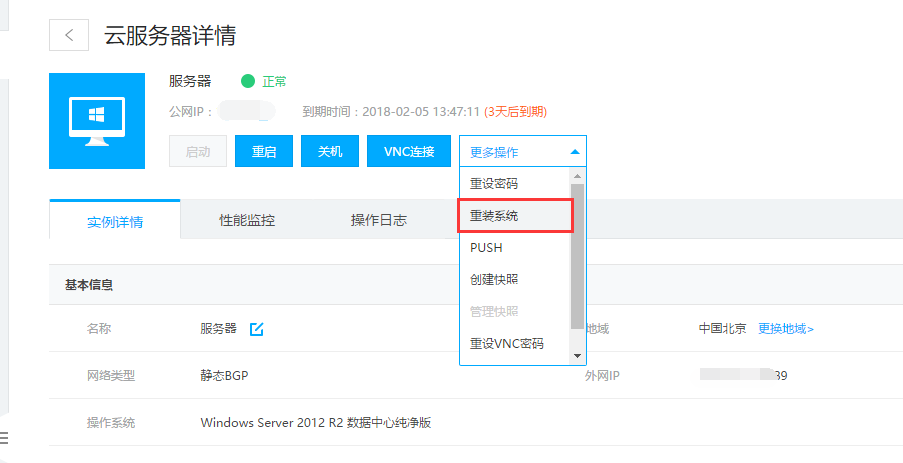The image size is (903, 463).
Task: Select 重设密码 from the menu
Action: [494, 184]
